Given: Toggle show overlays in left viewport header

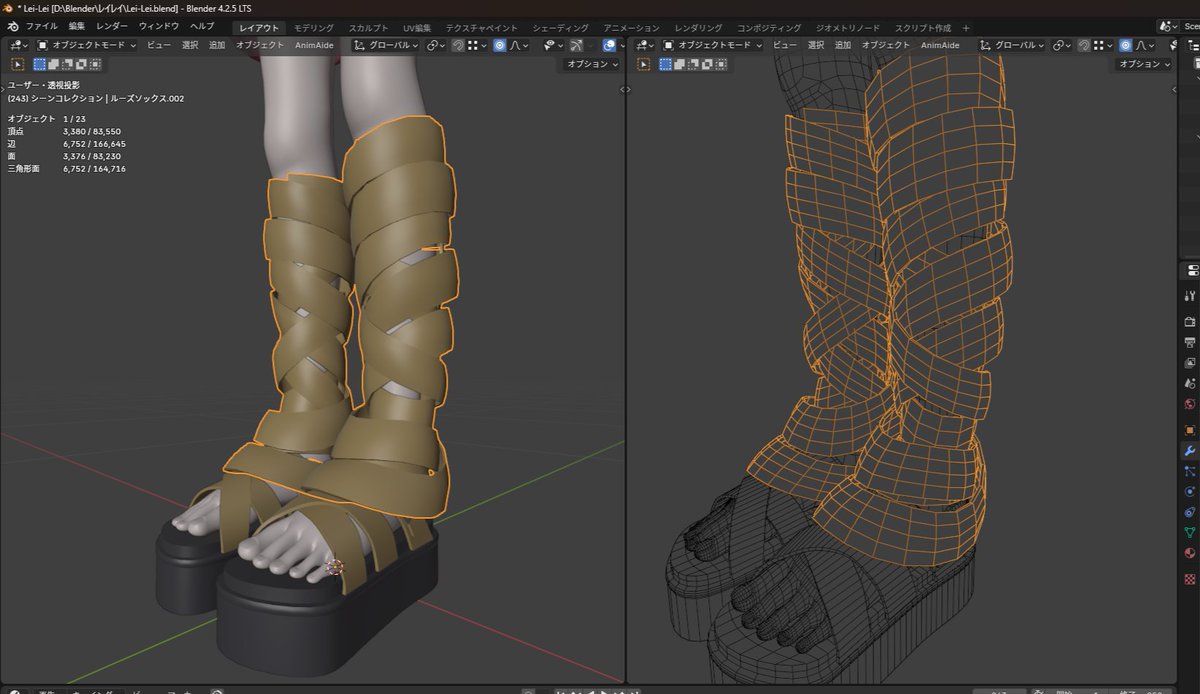Looking at the screenshot, I should tap(611, 45).
